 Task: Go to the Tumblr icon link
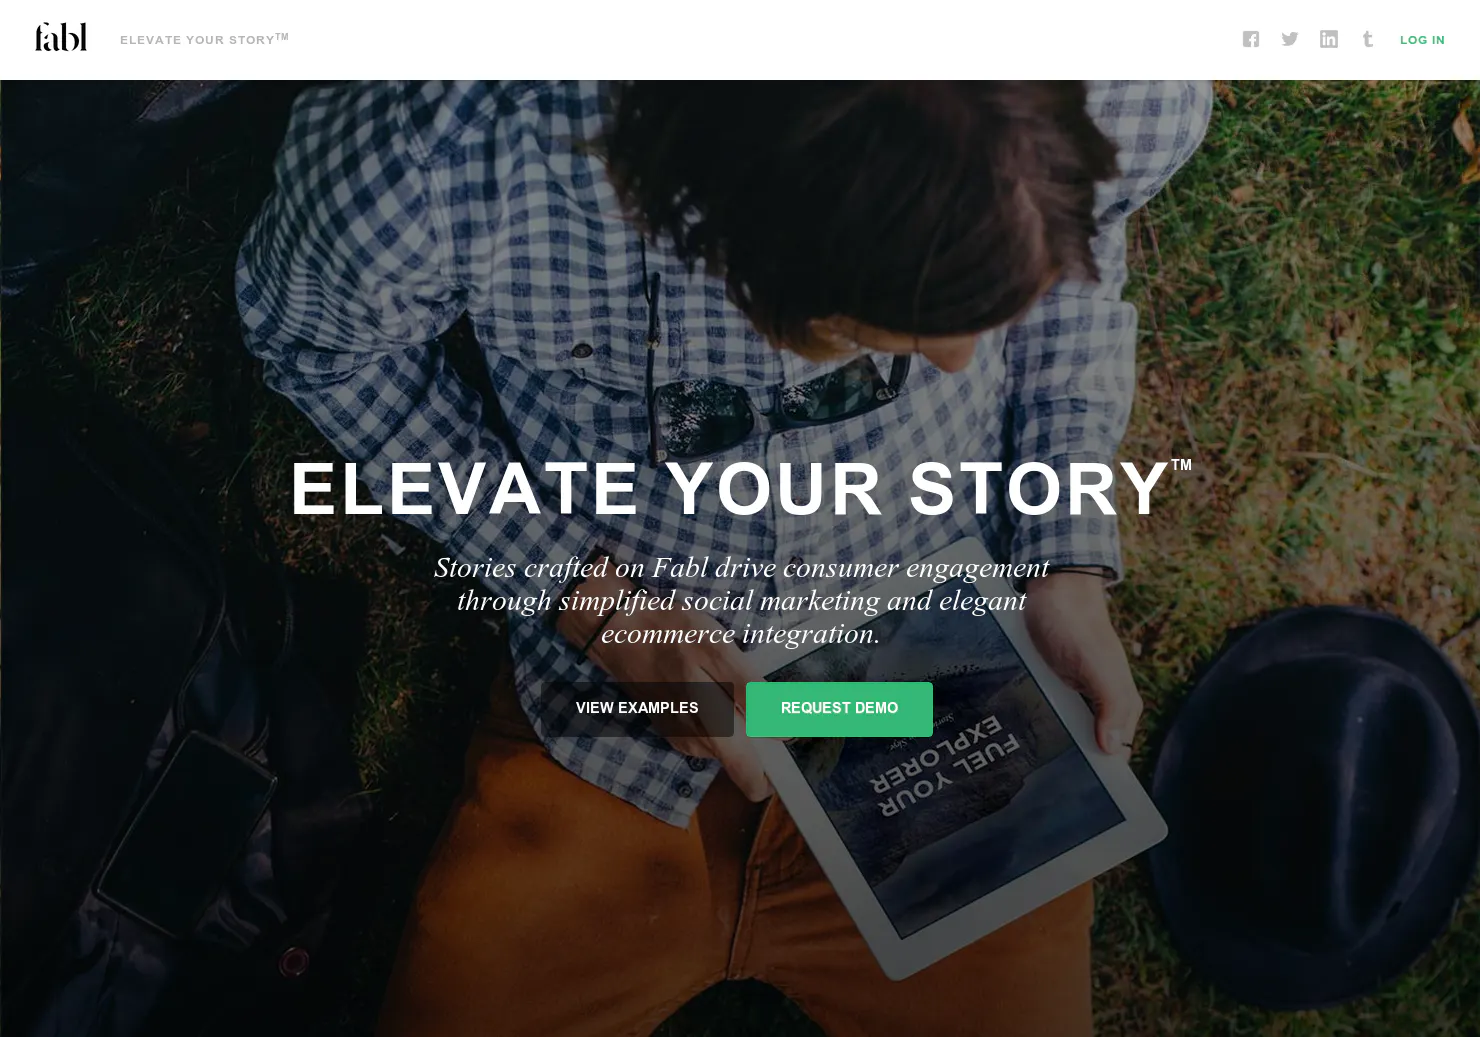[1367, 39]
